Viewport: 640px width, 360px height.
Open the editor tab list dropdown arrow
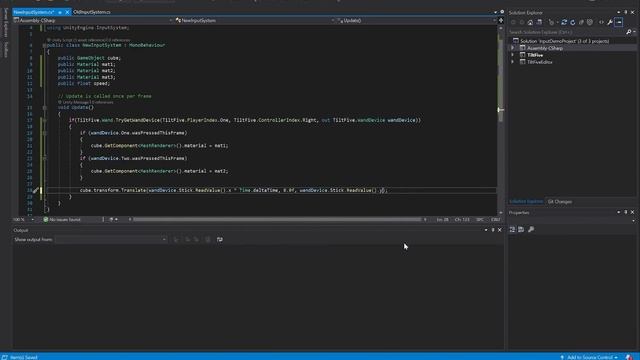click(495, 12)
